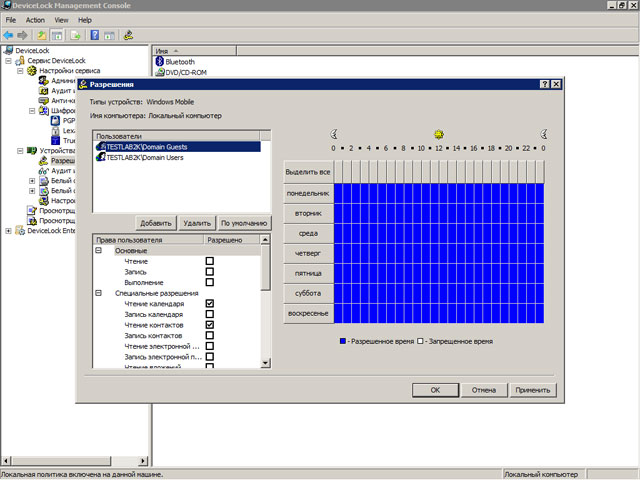Collapse the Основные permissions group
640x480 pixels.
tap(99, 251)
